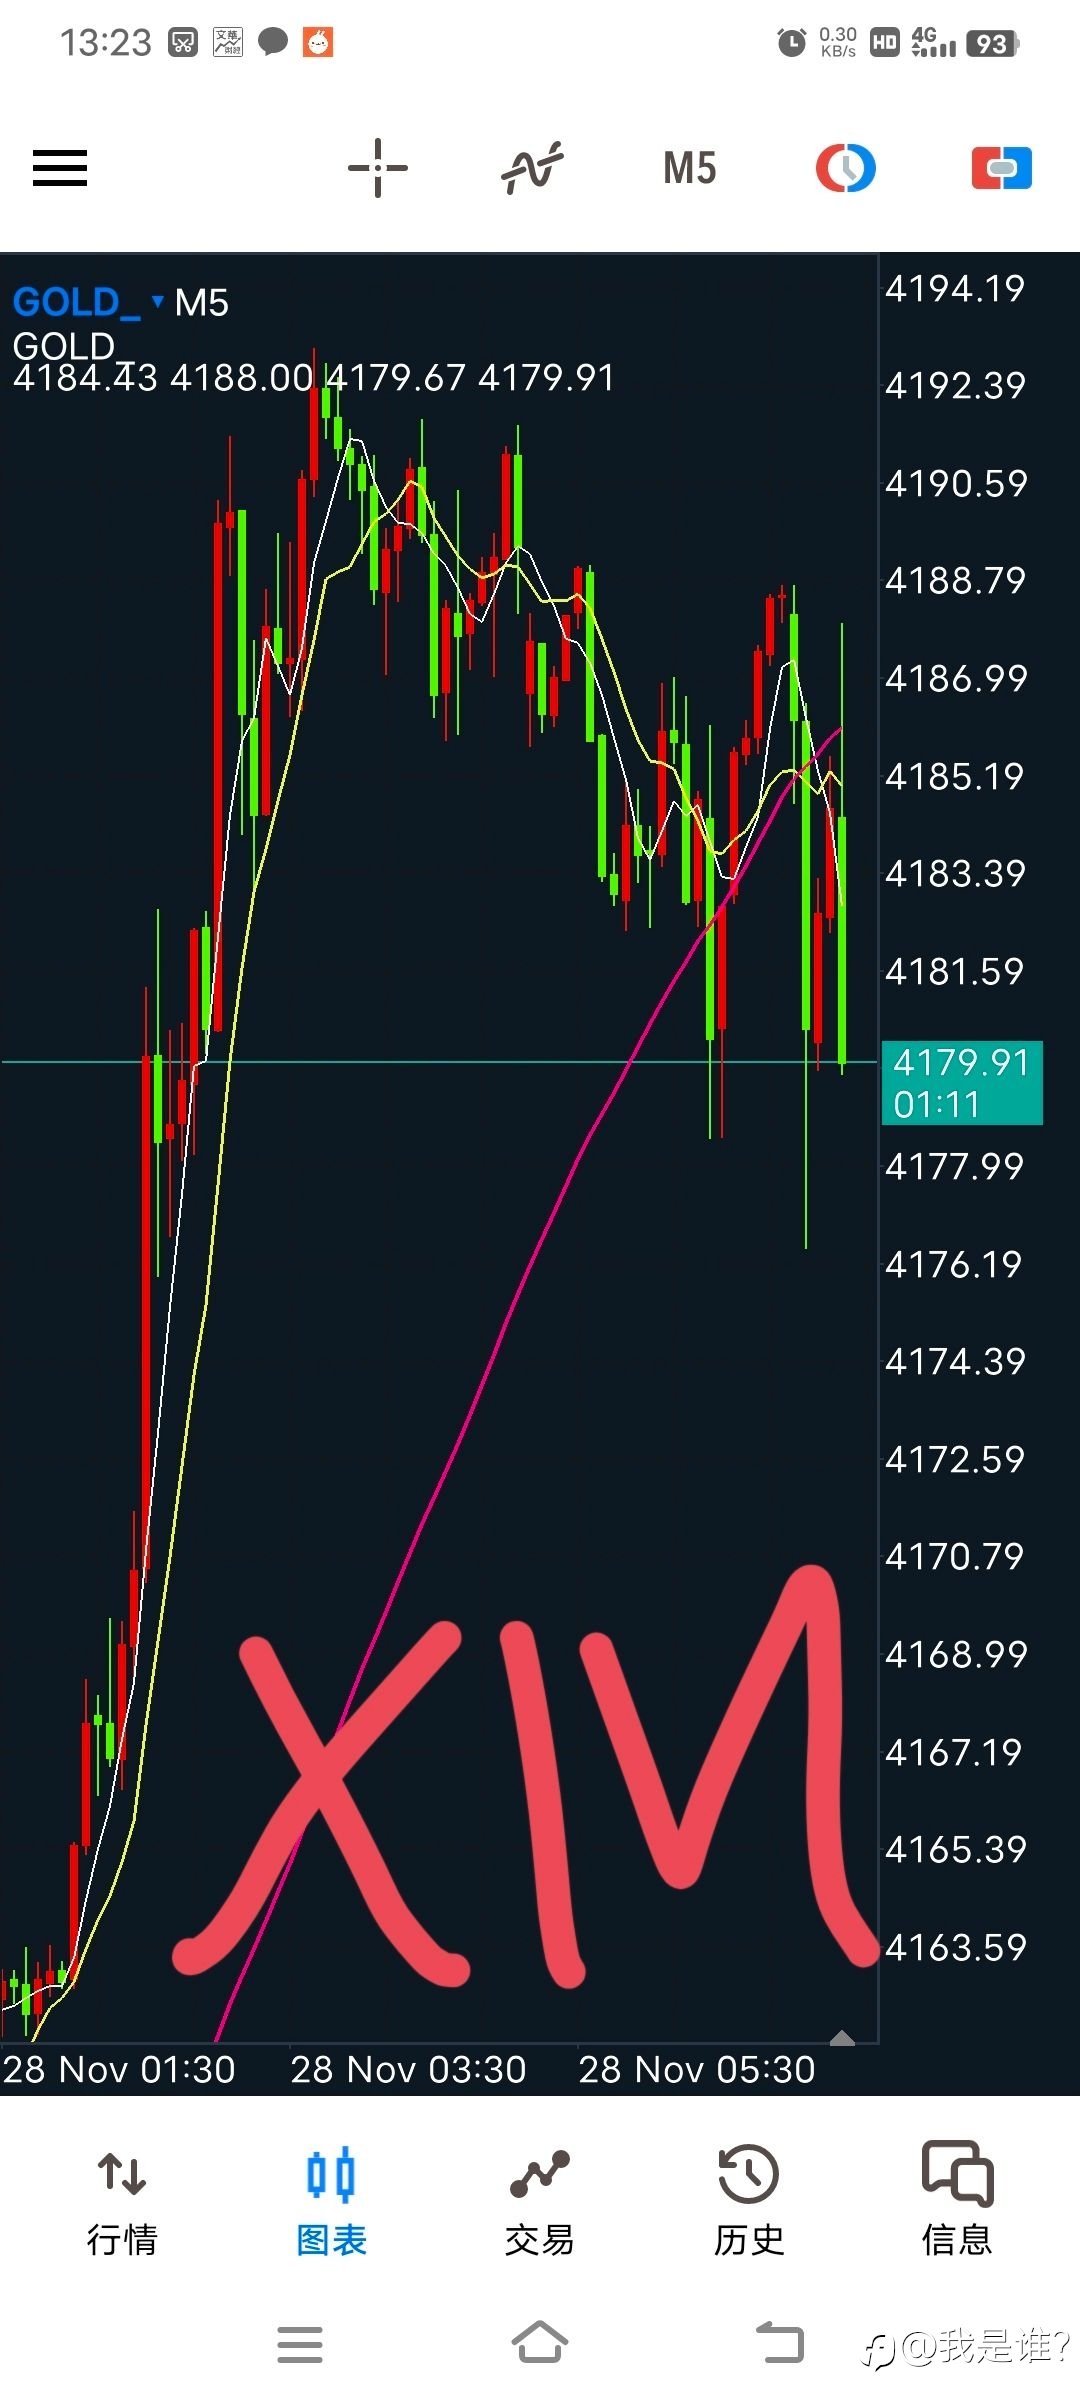Viewport: 1080px width, 2408px height.
Task: Tap the Android home navigation button
Action: tap(540, 2342)
